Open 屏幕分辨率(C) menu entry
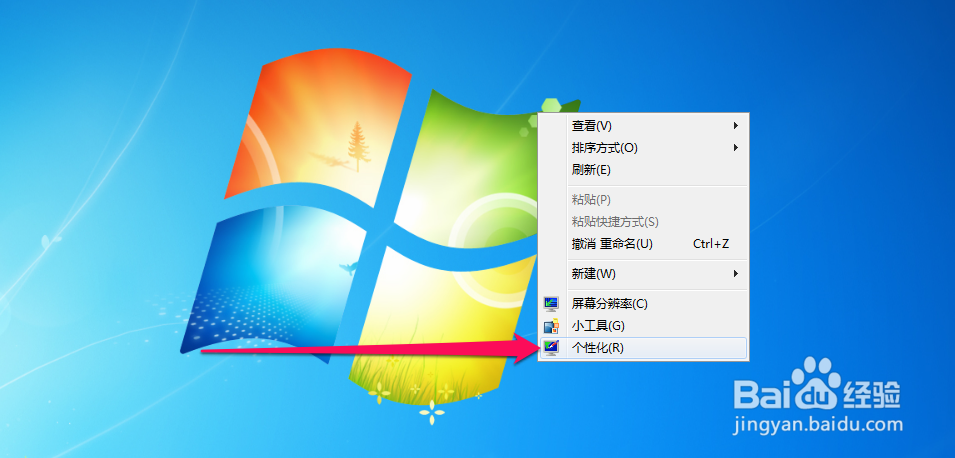The width and height of the screenshot is (955, 458). click(x=643, y=303)
